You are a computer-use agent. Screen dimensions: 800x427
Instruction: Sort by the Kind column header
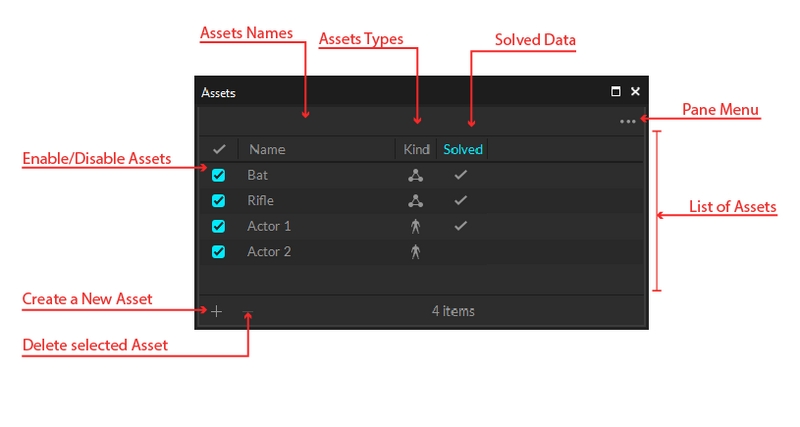point(416,150)
